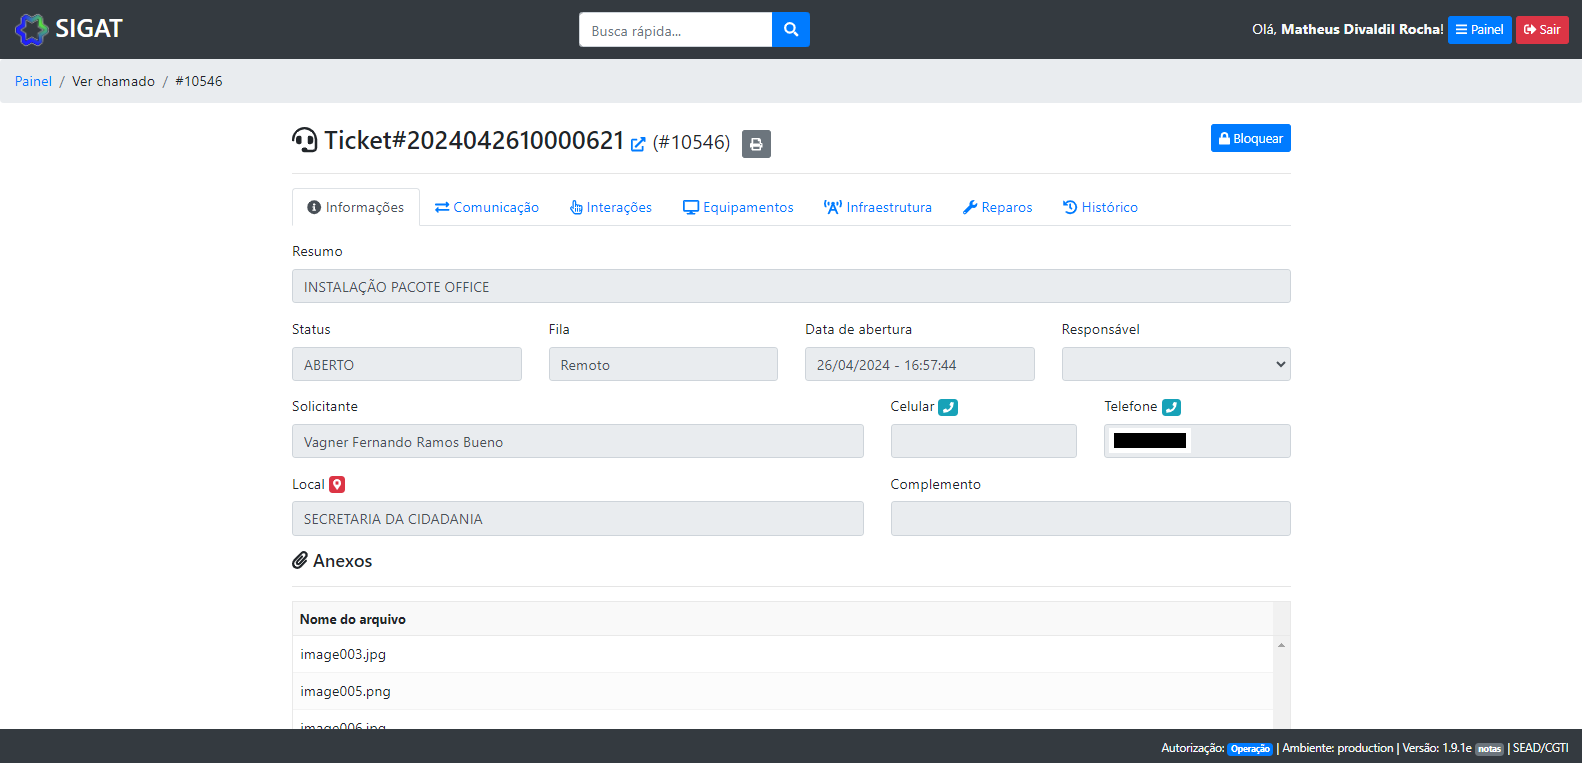Image resolution: width=1582 pixels, height=763 pixels.
Task: Click the magnifier search button
Action: click(x=790, y=30)
